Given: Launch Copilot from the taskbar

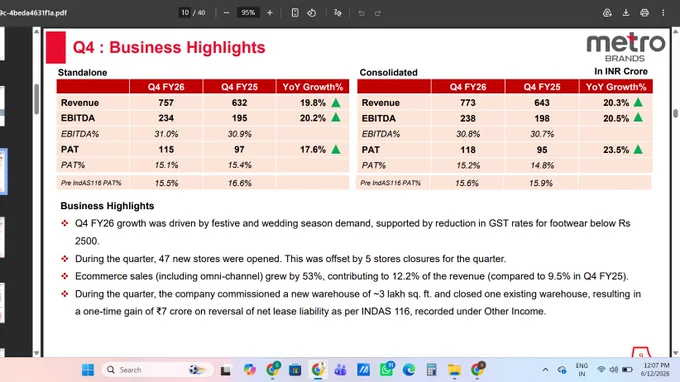Looking at the screenshot, I should (x=249, y=370).
